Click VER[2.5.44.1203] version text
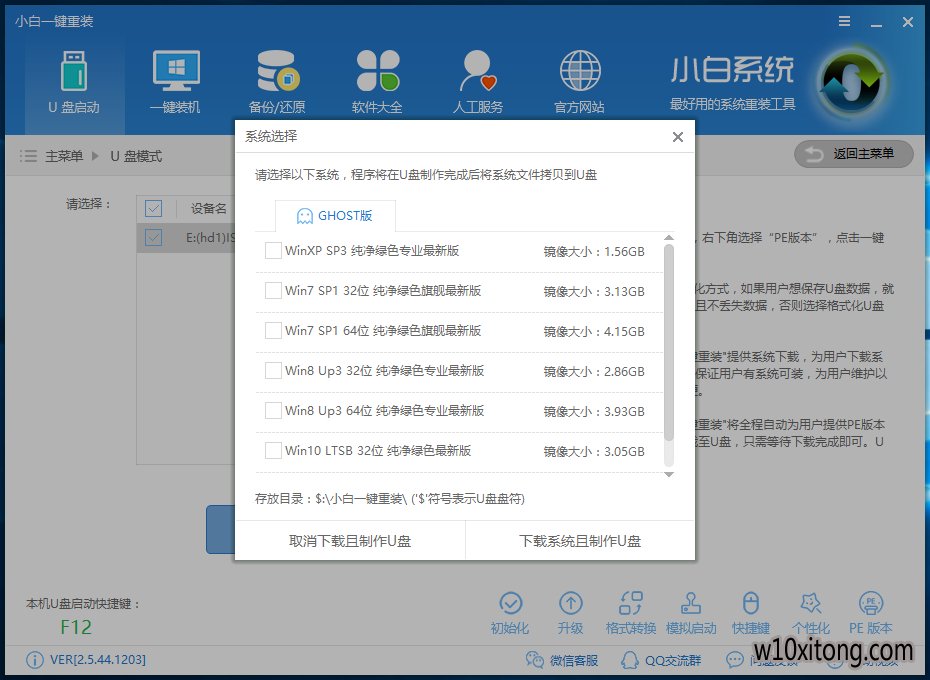This screenshot has height=680, width=930. 98,660
